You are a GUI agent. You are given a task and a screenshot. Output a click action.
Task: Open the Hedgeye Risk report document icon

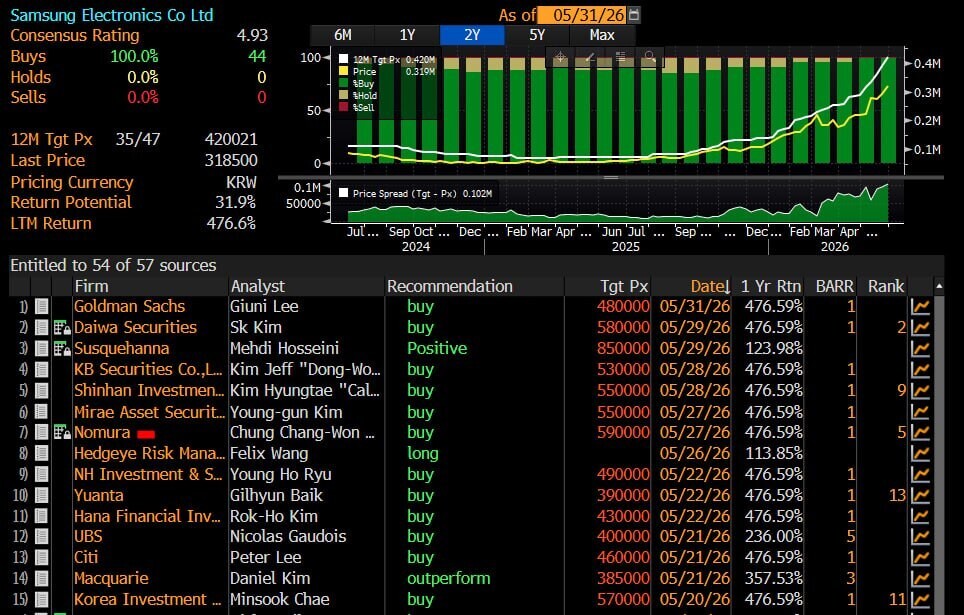(x=41, y=453)
